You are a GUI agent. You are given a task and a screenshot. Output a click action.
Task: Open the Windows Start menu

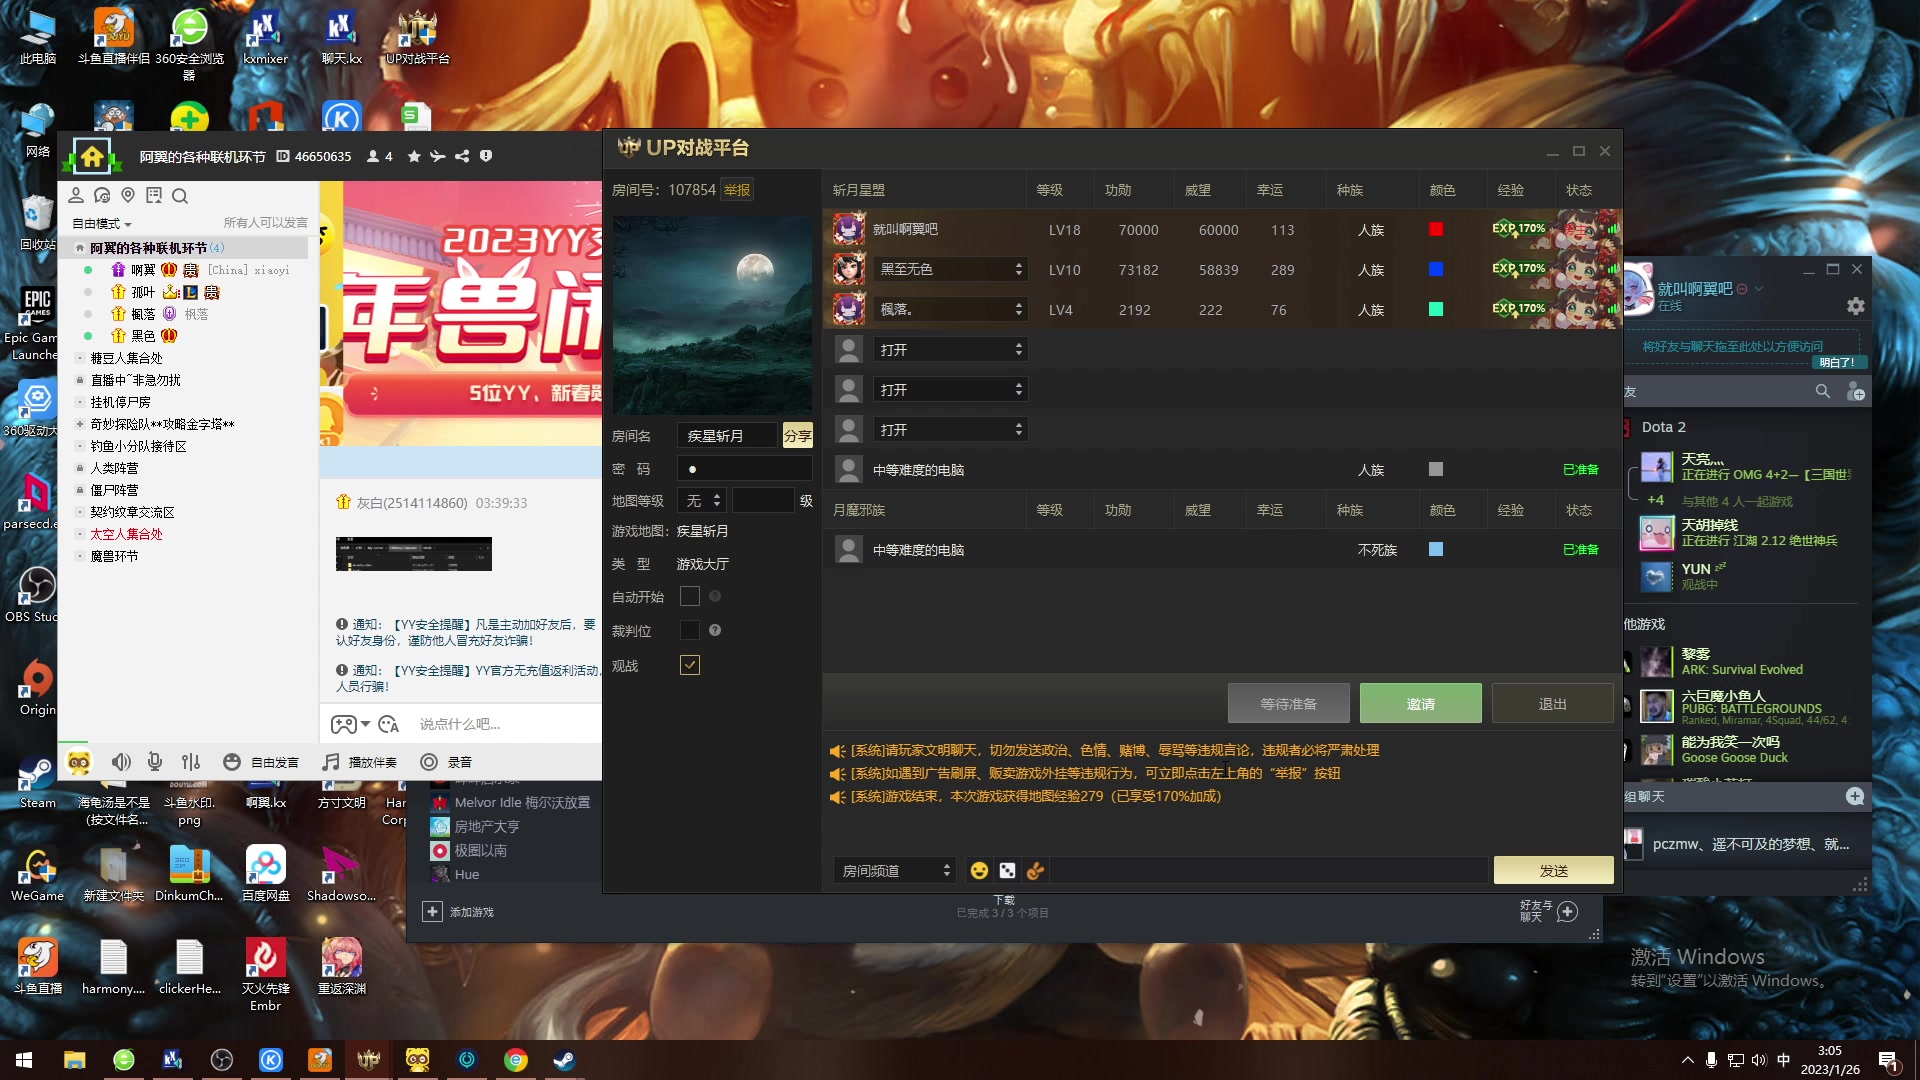24,1060
